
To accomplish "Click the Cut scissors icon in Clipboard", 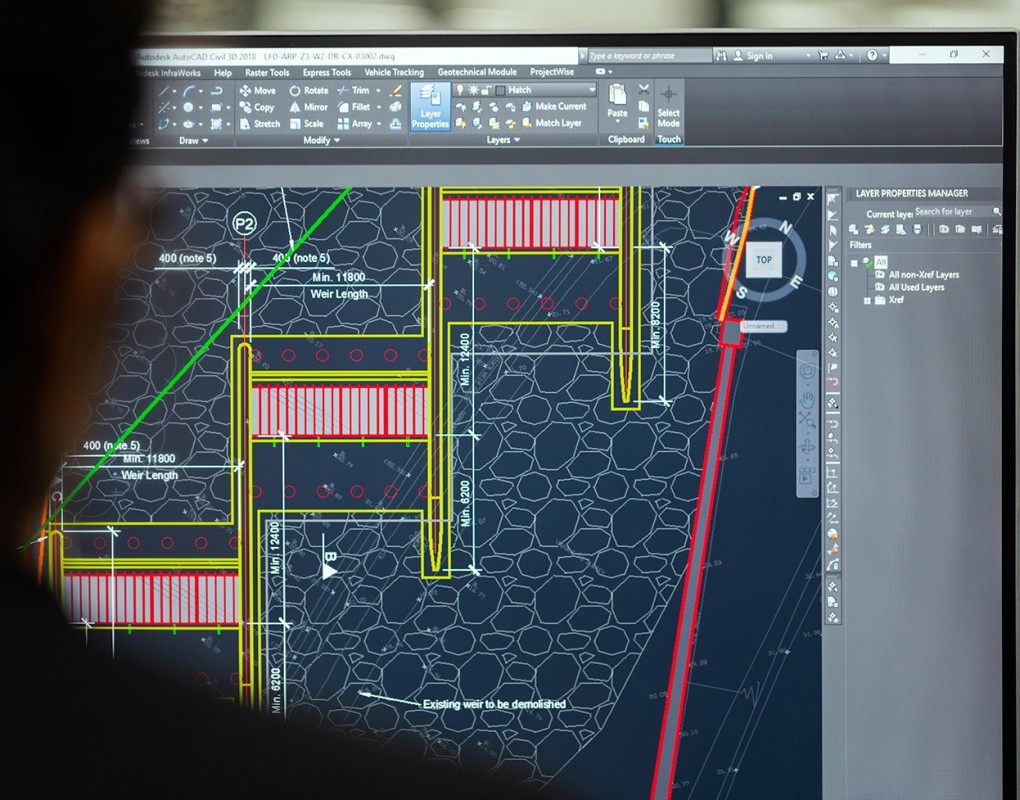I will click(x=643, y=90).
